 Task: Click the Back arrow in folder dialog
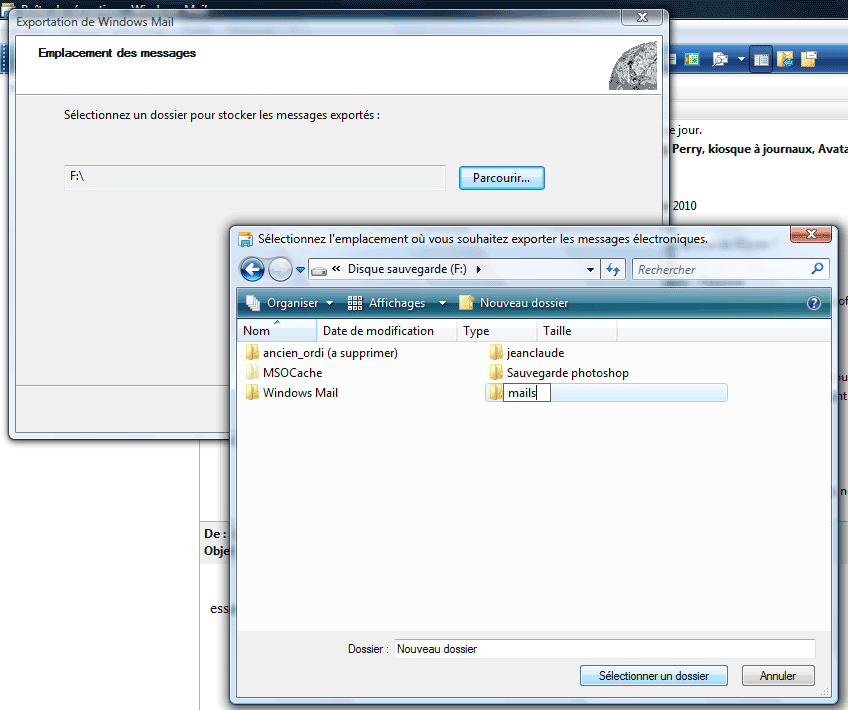point(252,269)
